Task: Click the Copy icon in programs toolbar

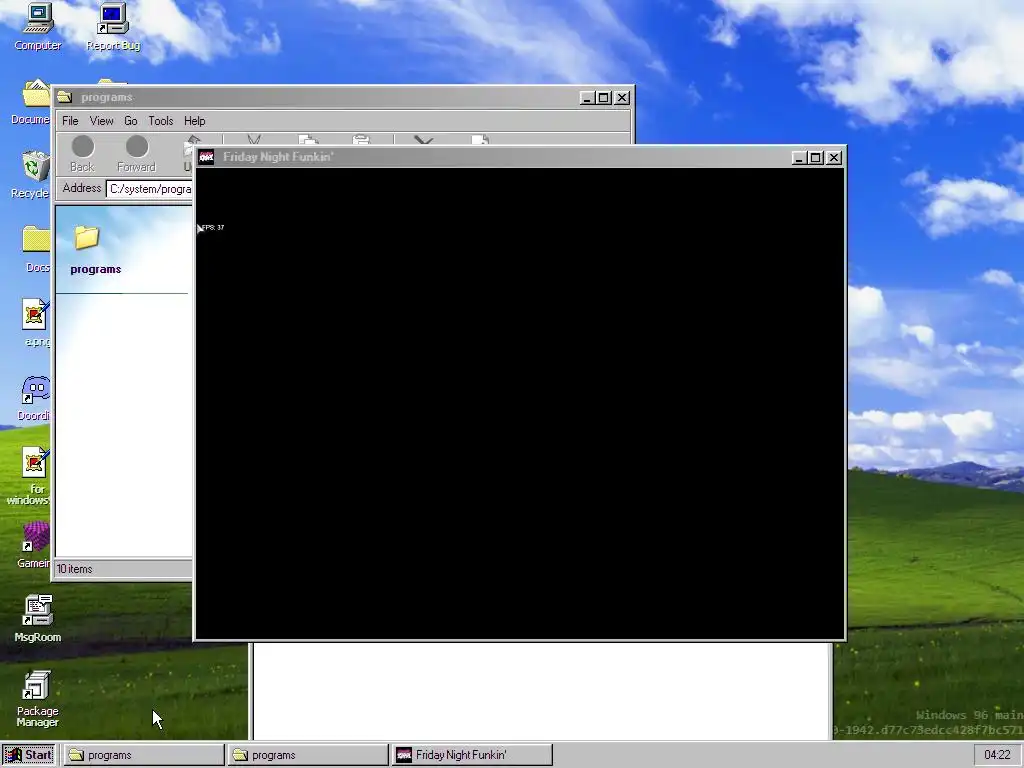Action: coord(308,139)
